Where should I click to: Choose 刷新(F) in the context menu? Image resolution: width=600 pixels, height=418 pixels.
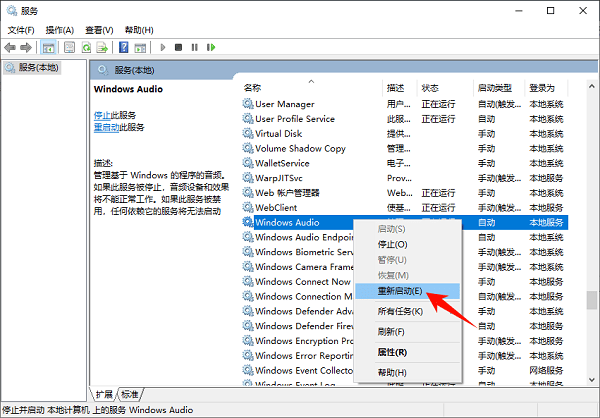click(408, 331)
